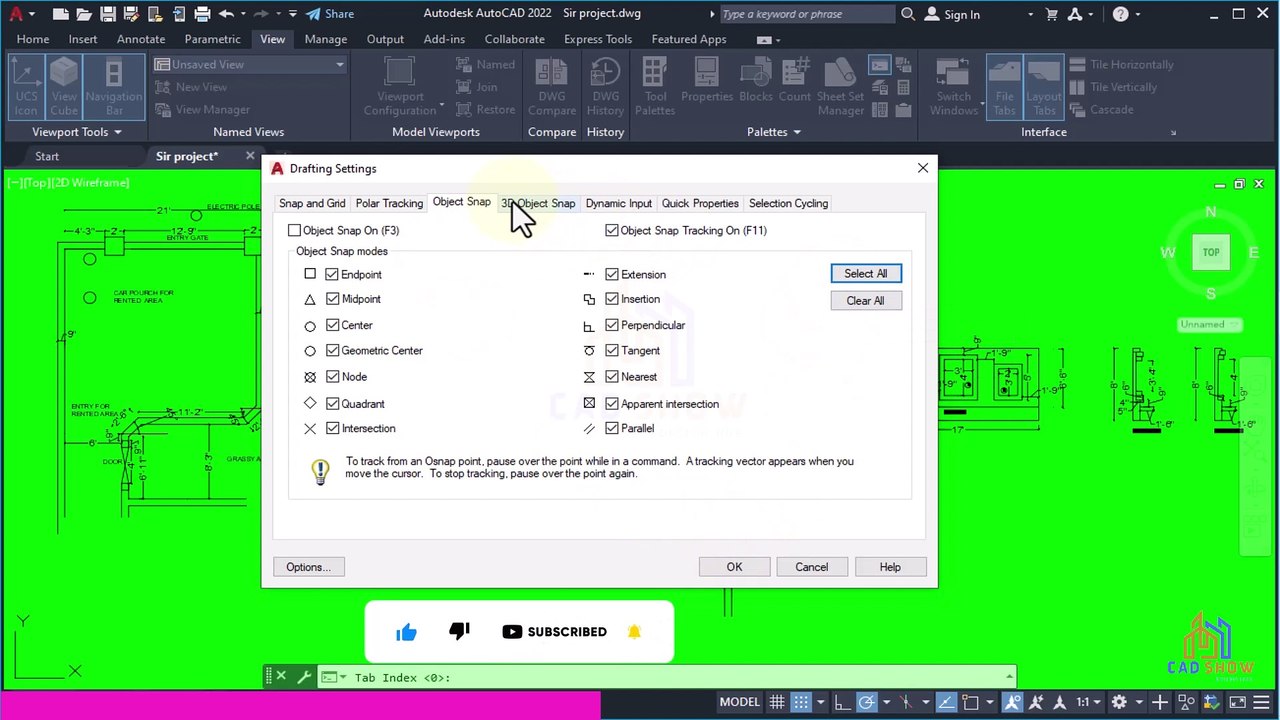Toggle object snap tracking status icon
Image resolution: width=1280 pixels, height=720 pixels.
946,702
